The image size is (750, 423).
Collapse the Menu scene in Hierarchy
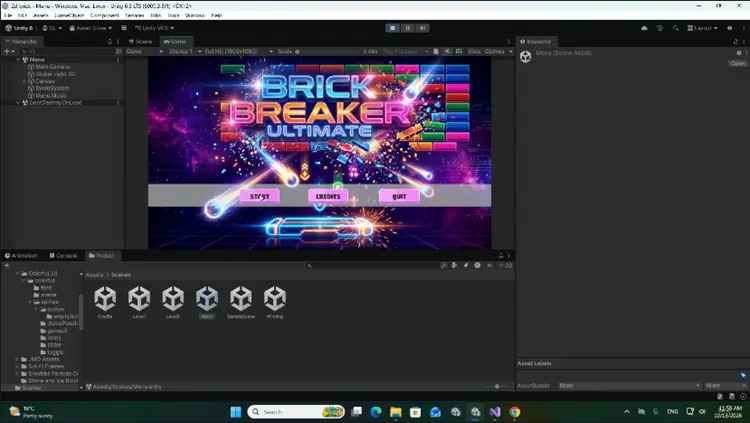tap(18, 60)
